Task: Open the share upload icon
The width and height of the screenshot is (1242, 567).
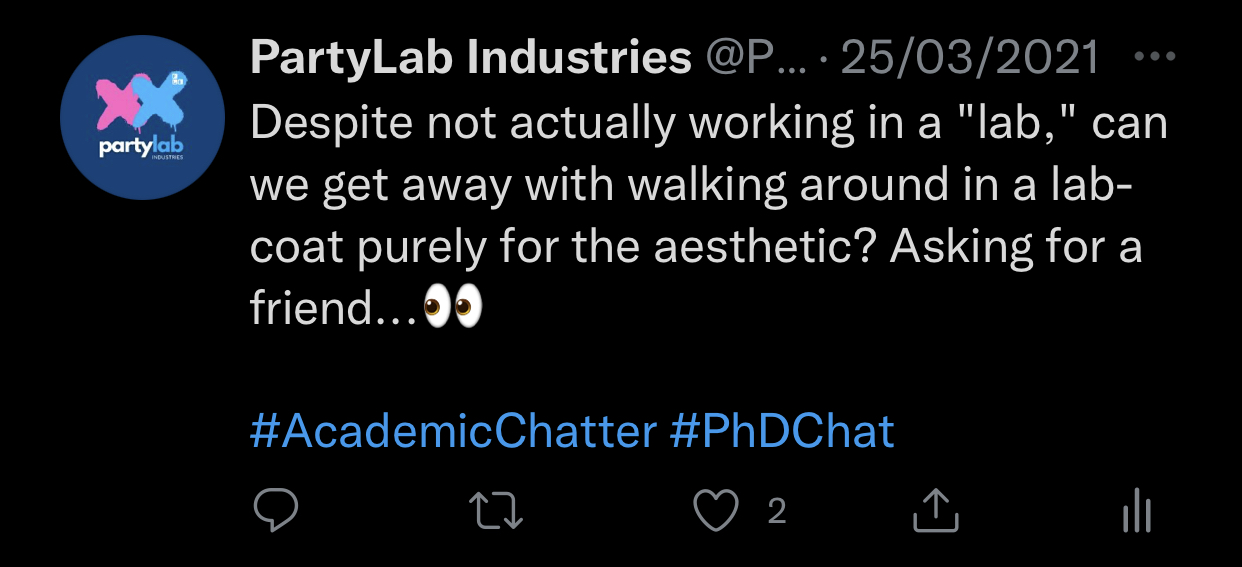Action: pyautogui.click(x=936, y=512)
